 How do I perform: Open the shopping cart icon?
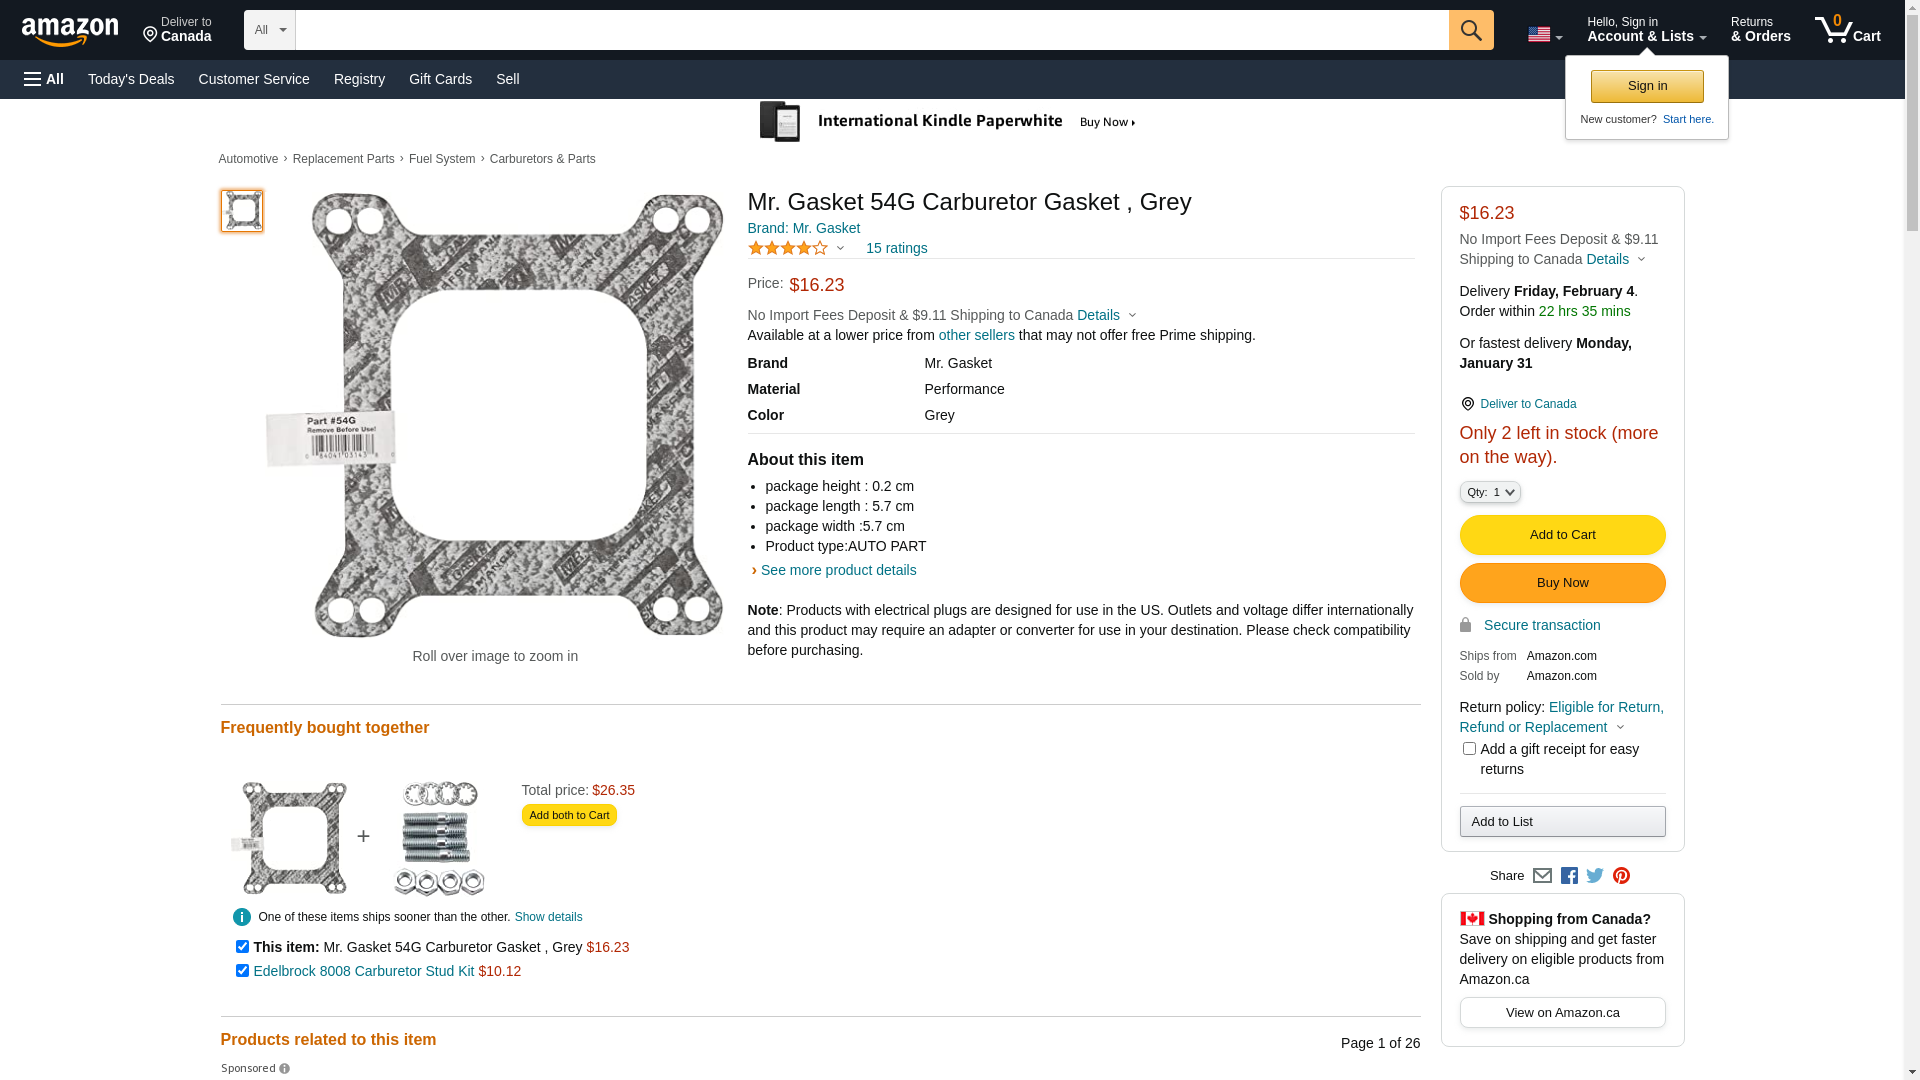pos(1847,30)
